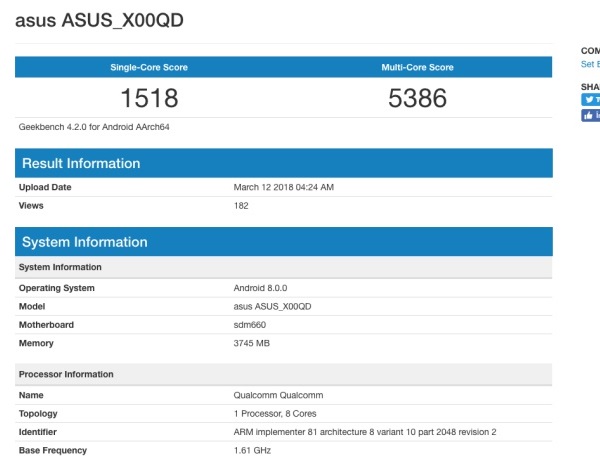
Task: Select the 3745 MB memory value
Action: (251, 343)
